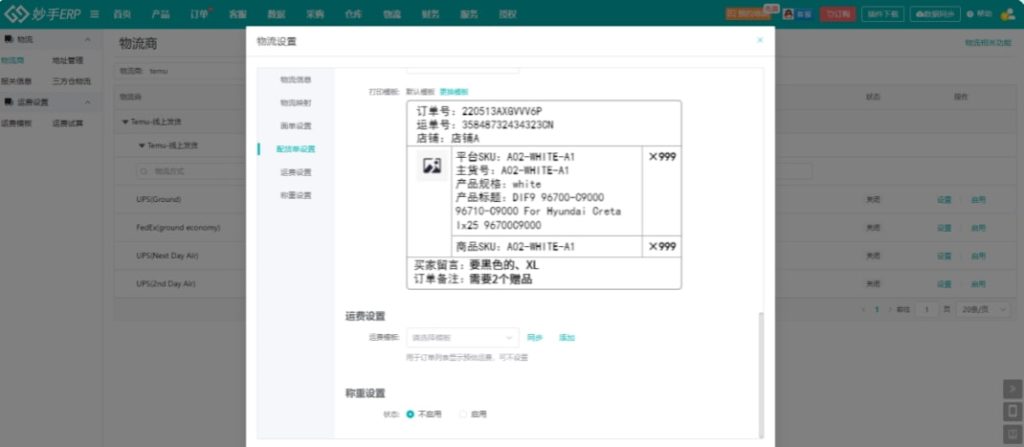This screenshot has height=447, width=1024.
Task: Open the 客服 top menu
Action: [x=238, y=14]
